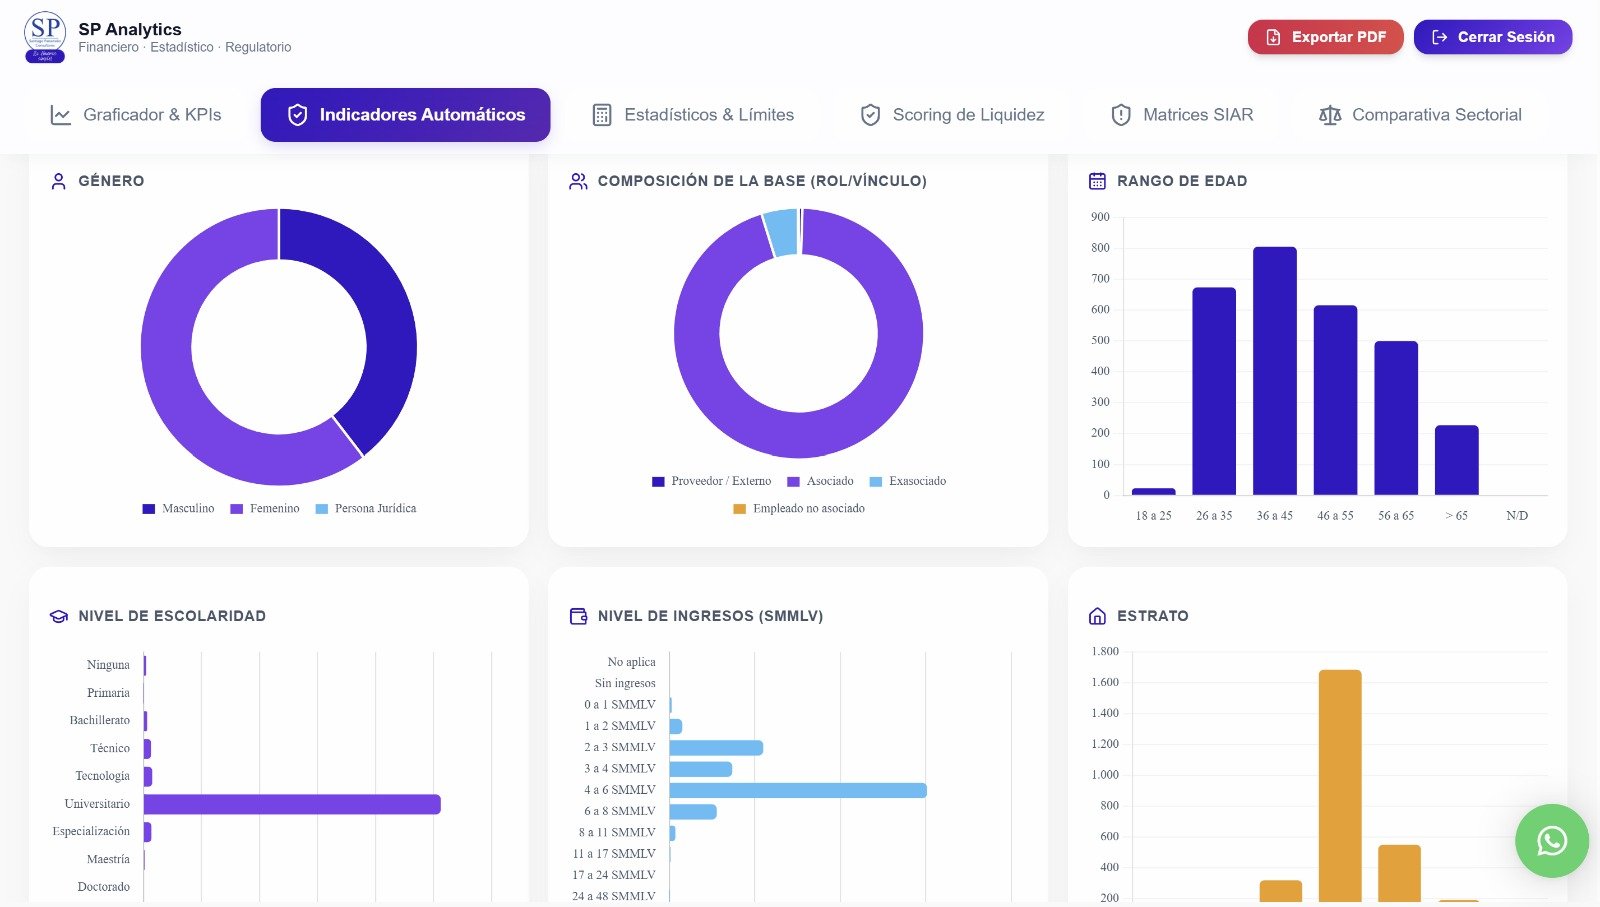The image size is (1600, 907).
Task: Open the Comparativa Sectorial tab
Action: click(x=1421, y=115)
